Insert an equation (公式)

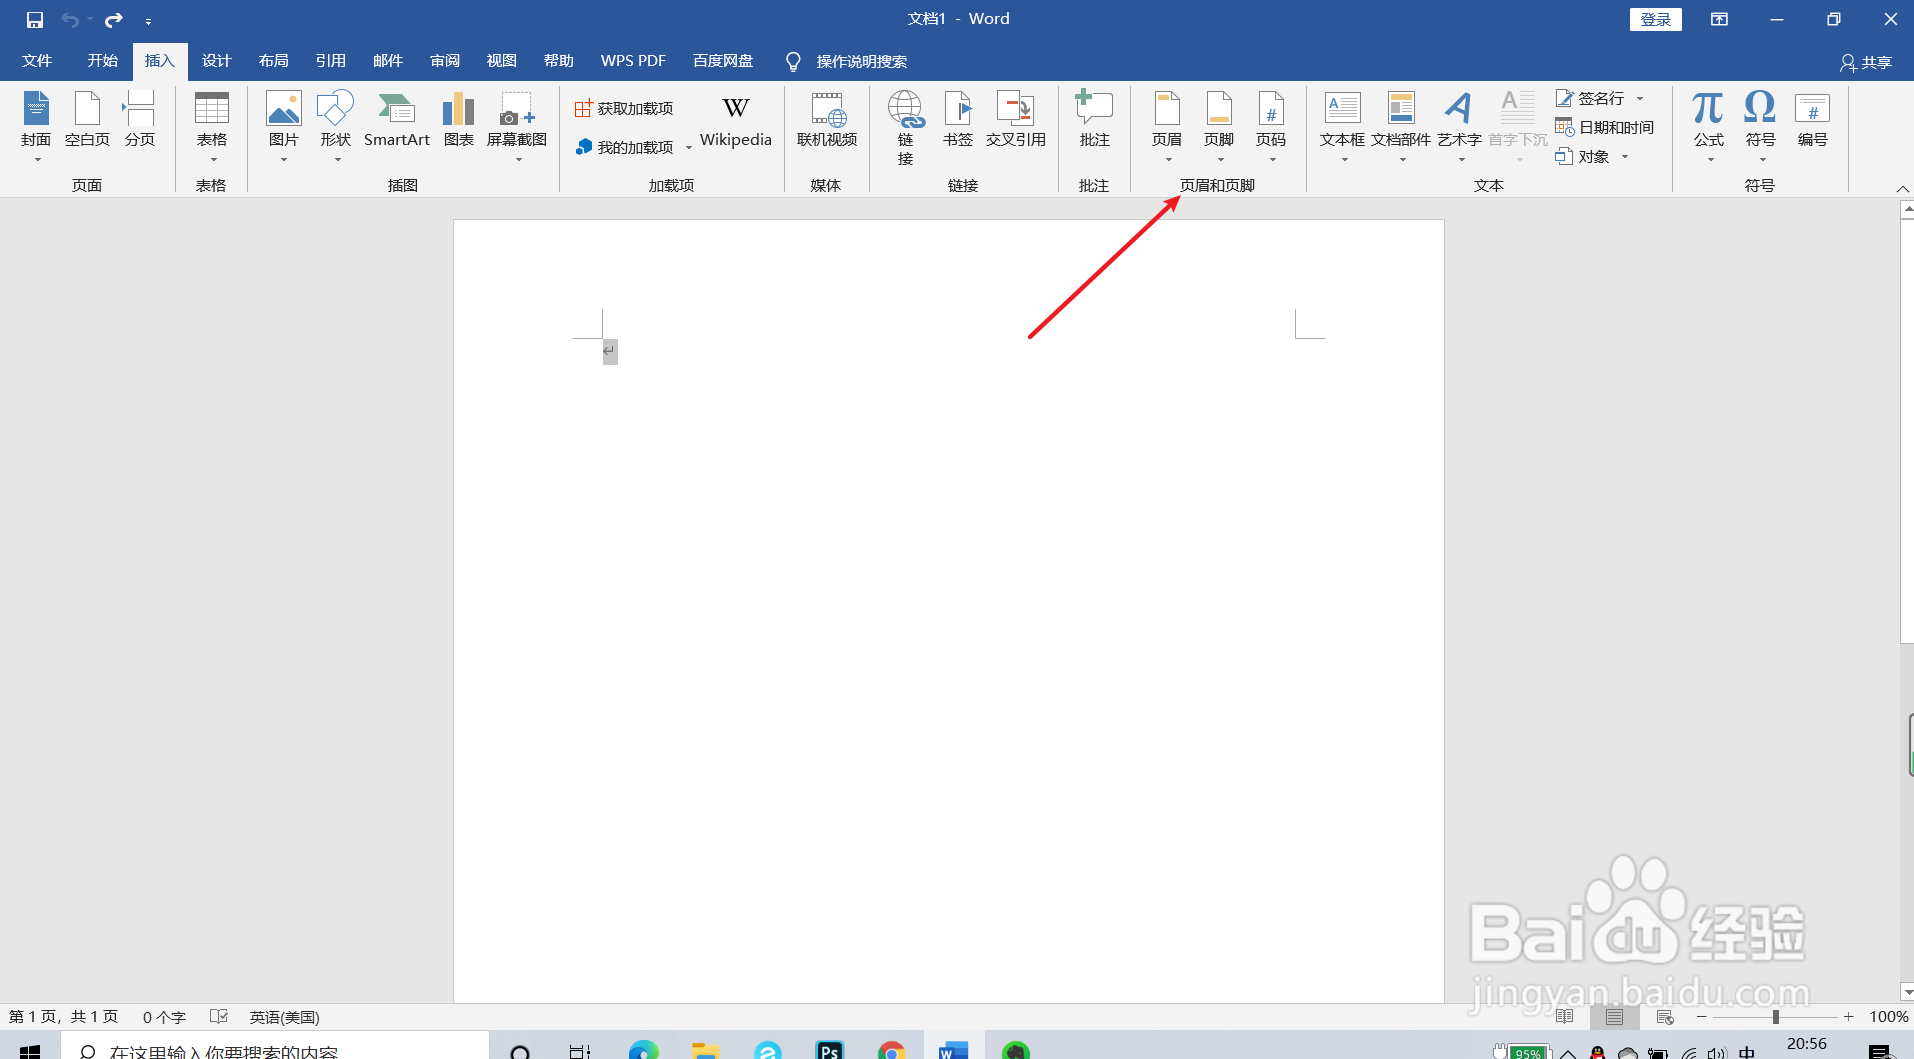click(x=1709, y=127)
